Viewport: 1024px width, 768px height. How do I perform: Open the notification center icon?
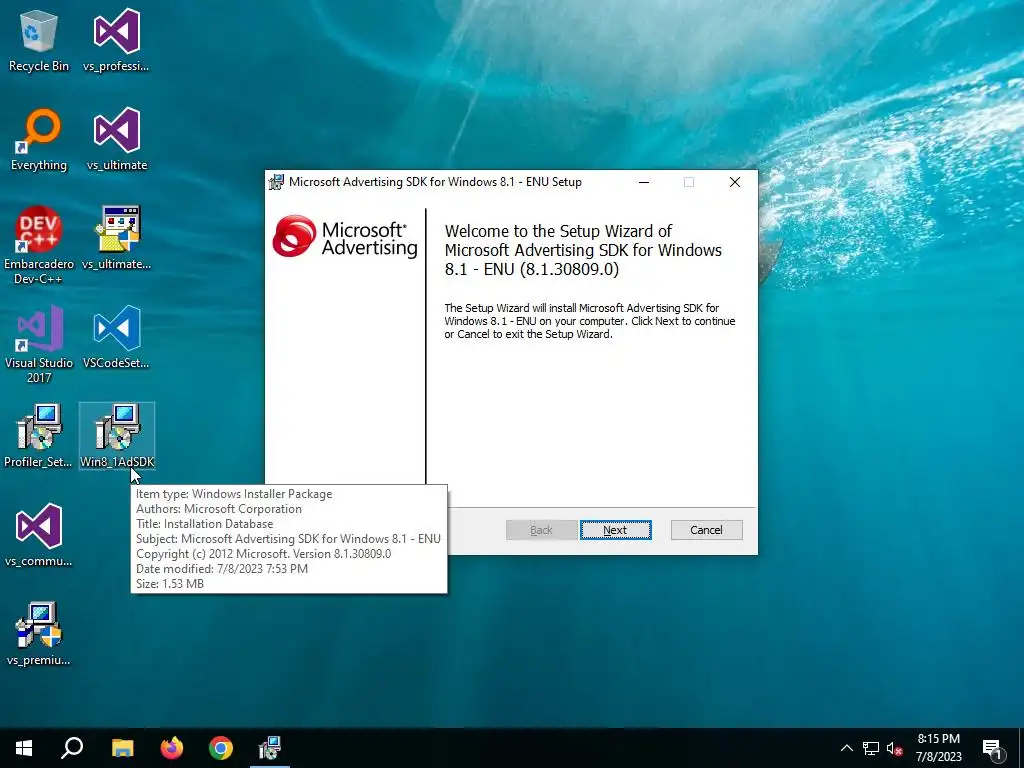tap(993, 748)
